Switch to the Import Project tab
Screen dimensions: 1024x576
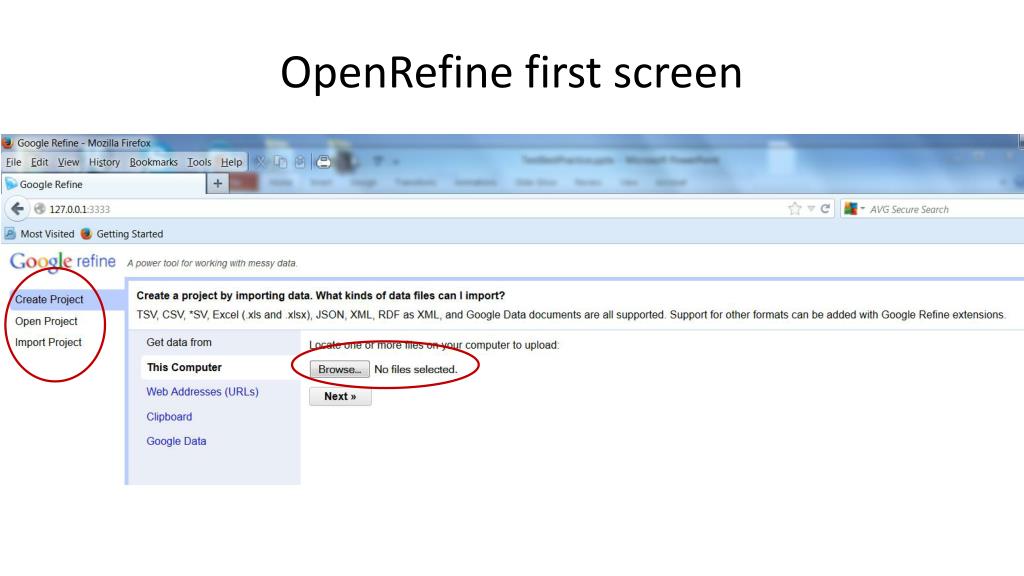click(48, 342)
